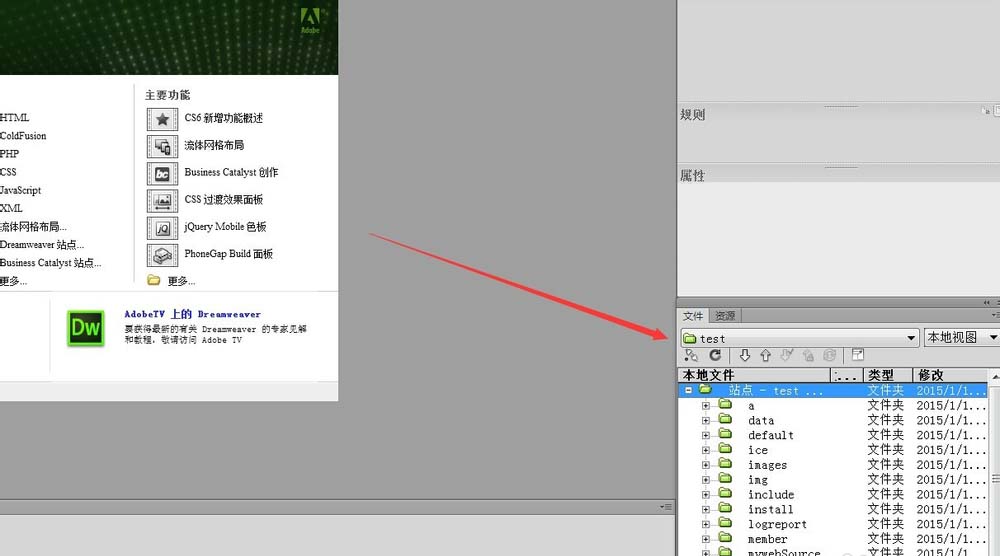
Task: Expand the img folder
Action: click(706, 479)
